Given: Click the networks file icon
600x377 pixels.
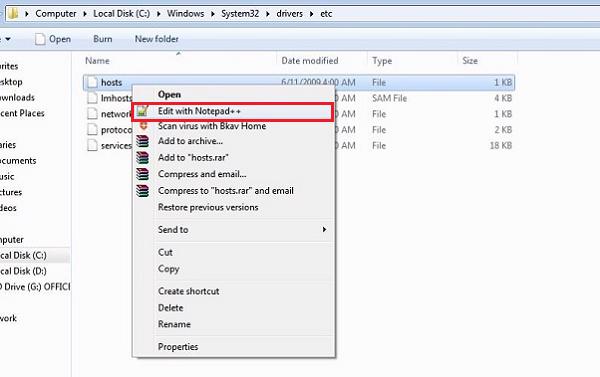Looking at the screenshot, I should tap(92, 114).
